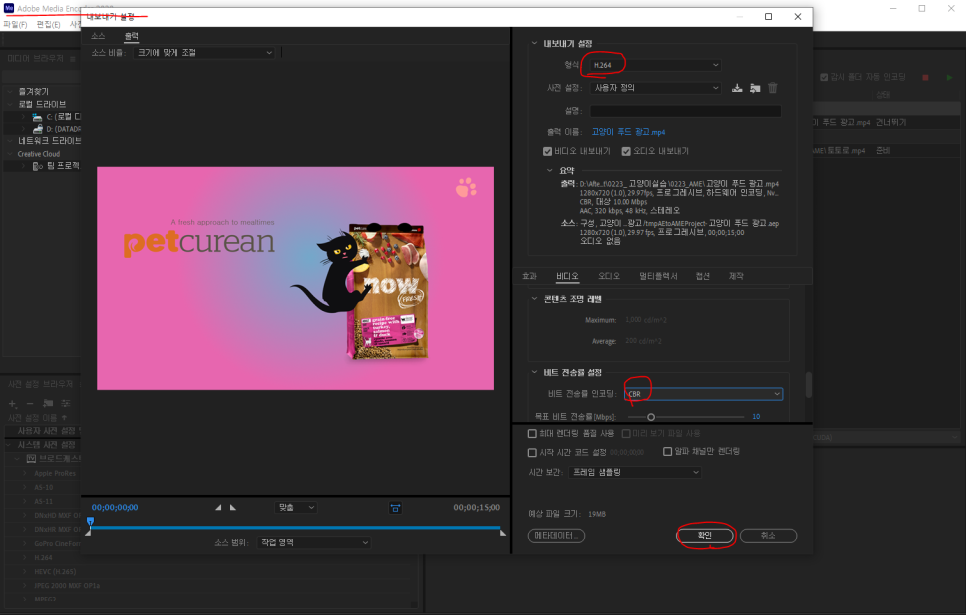Click the set out point triangle icon

tap(233, 507)
